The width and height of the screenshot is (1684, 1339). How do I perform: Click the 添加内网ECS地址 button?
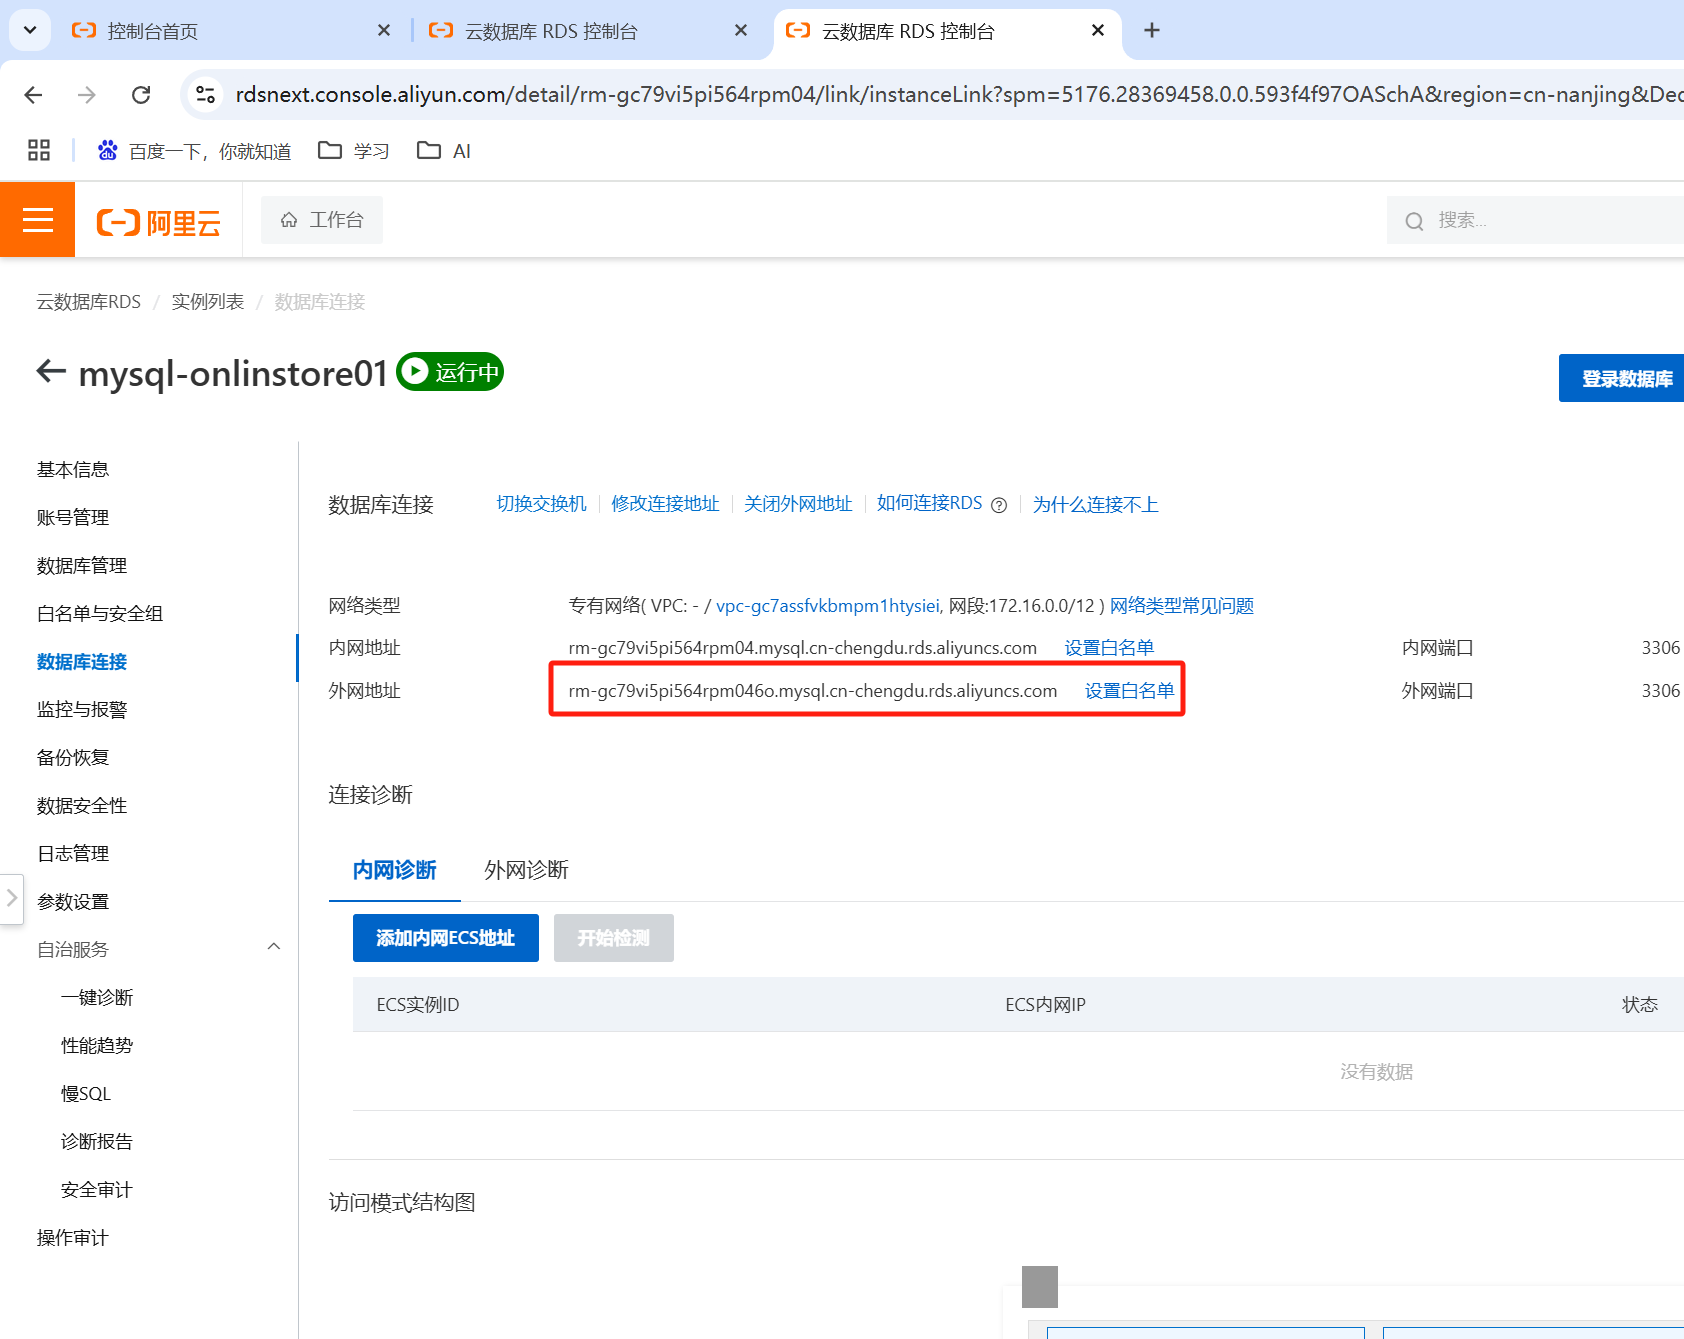[x=446, y=938]
